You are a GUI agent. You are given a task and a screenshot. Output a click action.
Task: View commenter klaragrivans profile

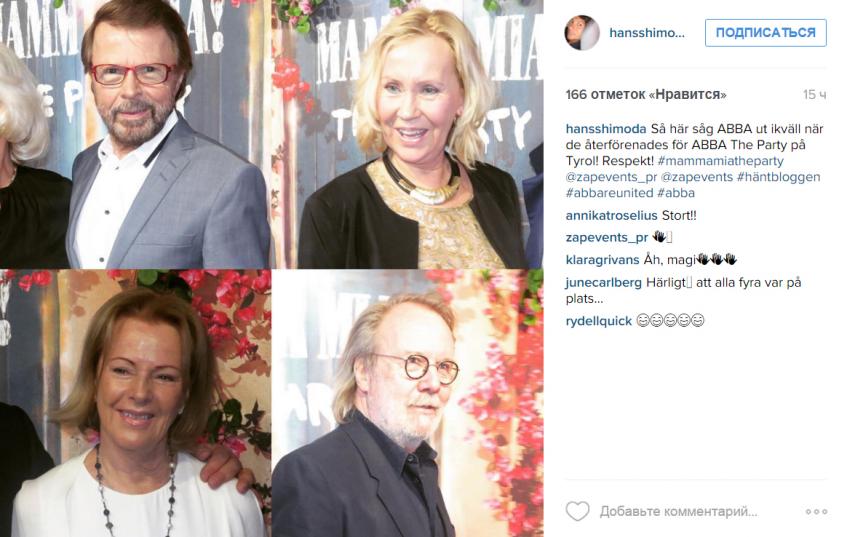602,260
